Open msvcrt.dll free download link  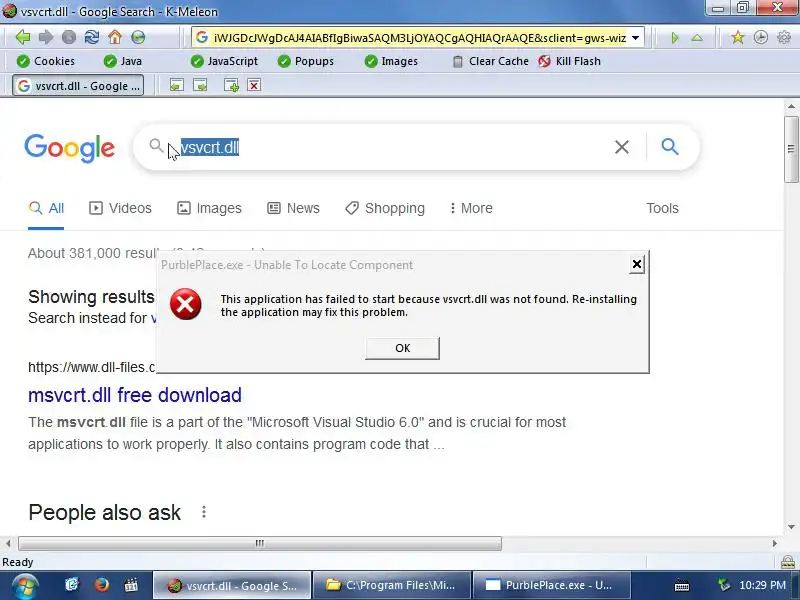135,395
